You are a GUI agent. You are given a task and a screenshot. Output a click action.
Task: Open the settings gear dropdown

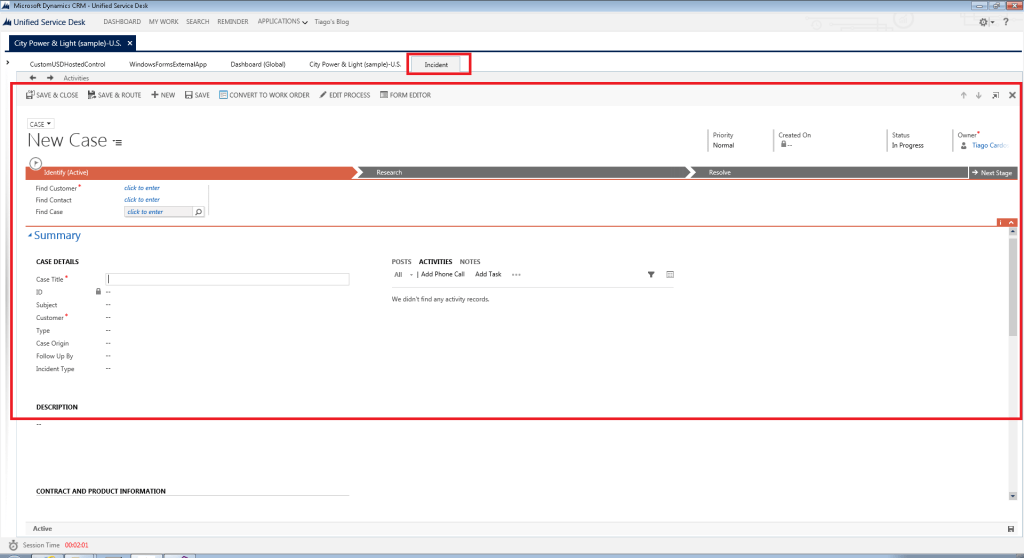tap(986, 21)
